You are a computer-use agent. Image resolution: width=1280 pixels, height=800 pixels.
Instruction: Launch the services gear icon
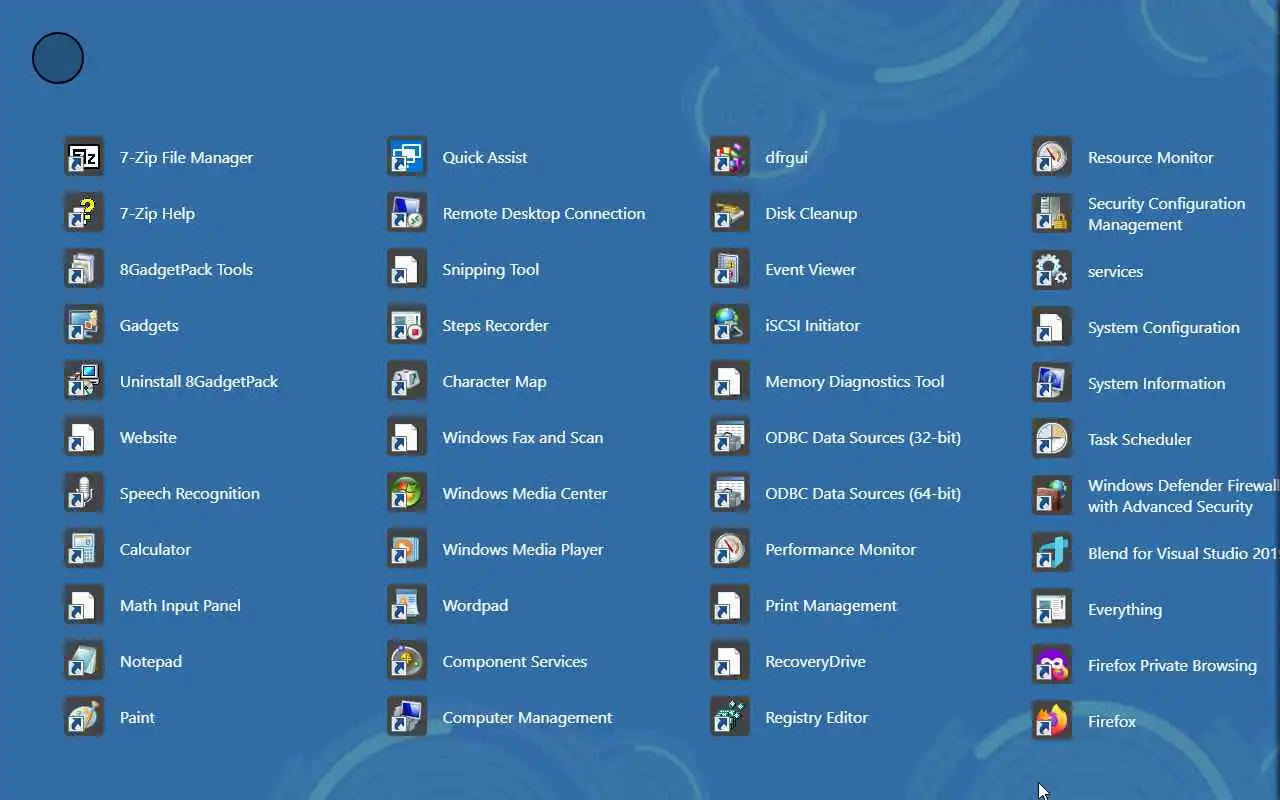coord(1052,271)
